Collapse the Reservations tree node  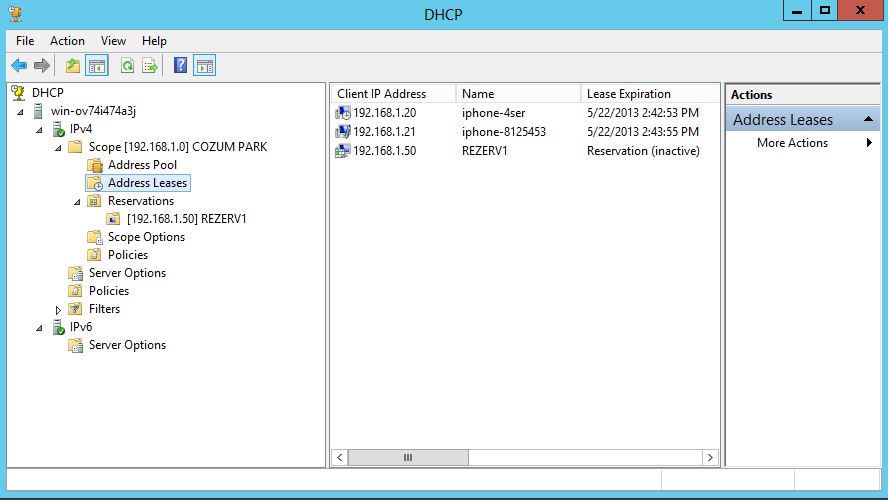[77, 201]
